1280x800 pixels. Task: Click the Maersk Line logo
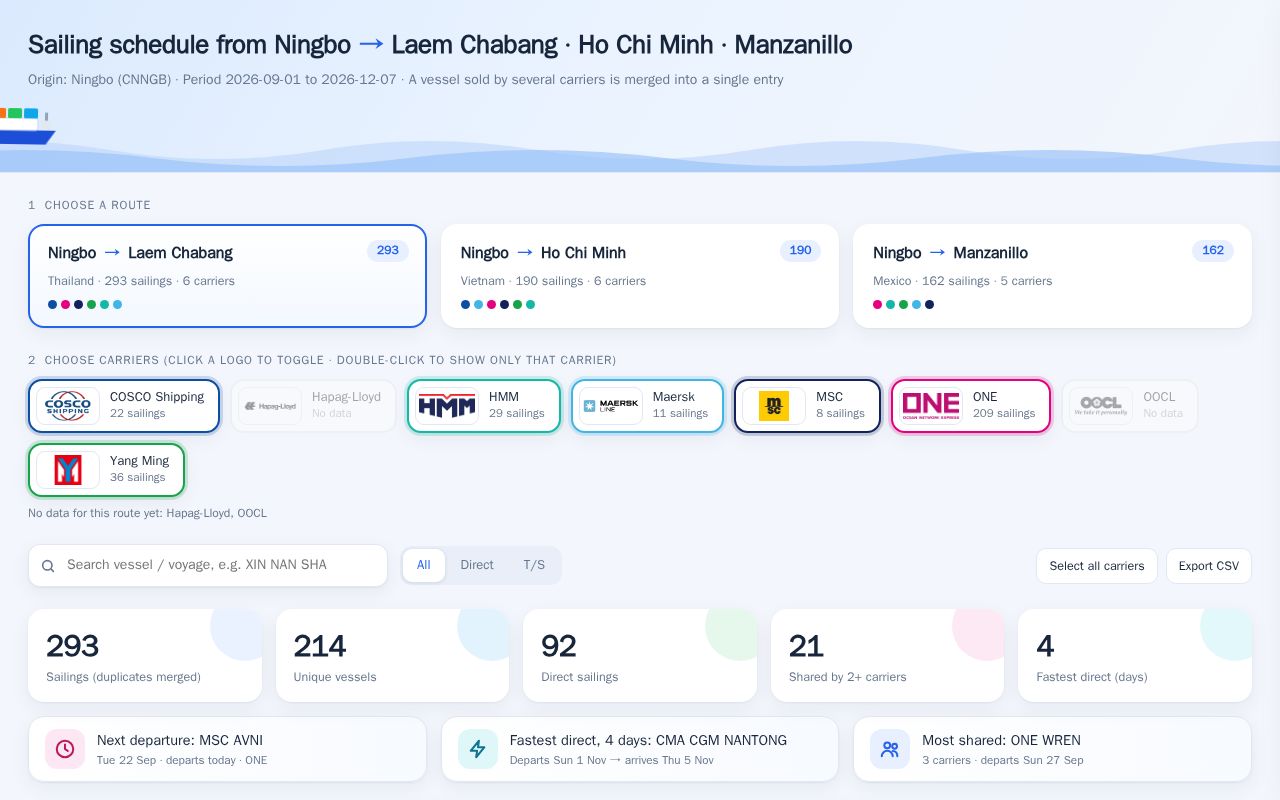(x=611, y=406)
